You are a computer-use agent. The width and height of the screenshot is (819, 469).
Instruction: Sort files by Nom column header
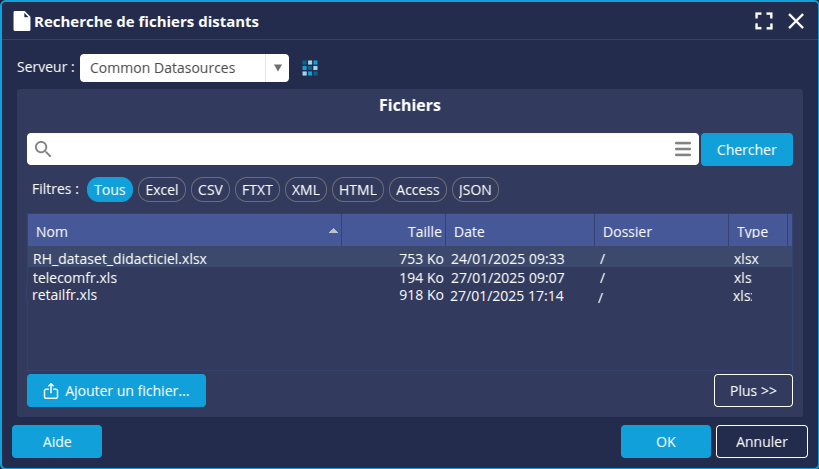(x=180, y=231)
